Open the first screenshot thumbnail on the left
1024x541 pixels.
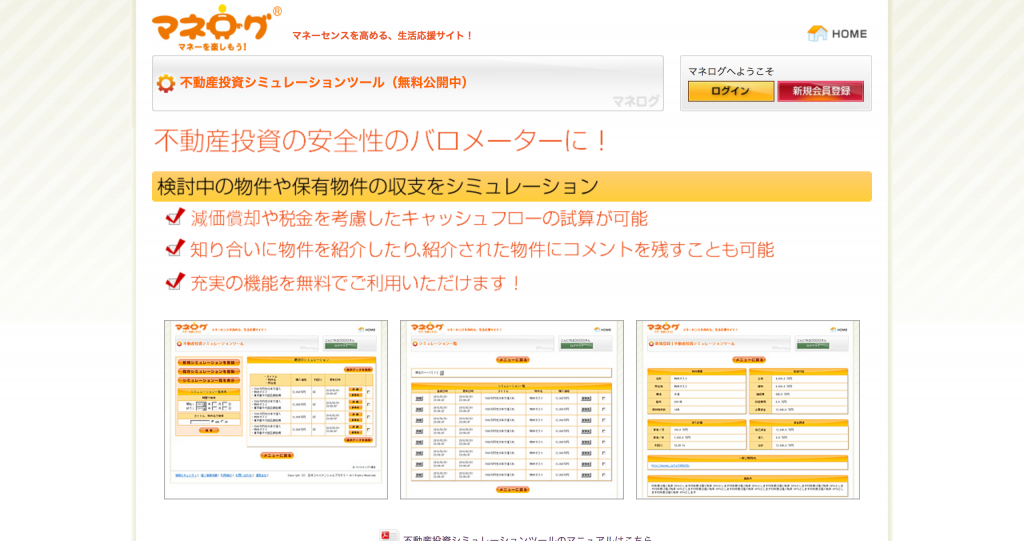coord(275,409)
